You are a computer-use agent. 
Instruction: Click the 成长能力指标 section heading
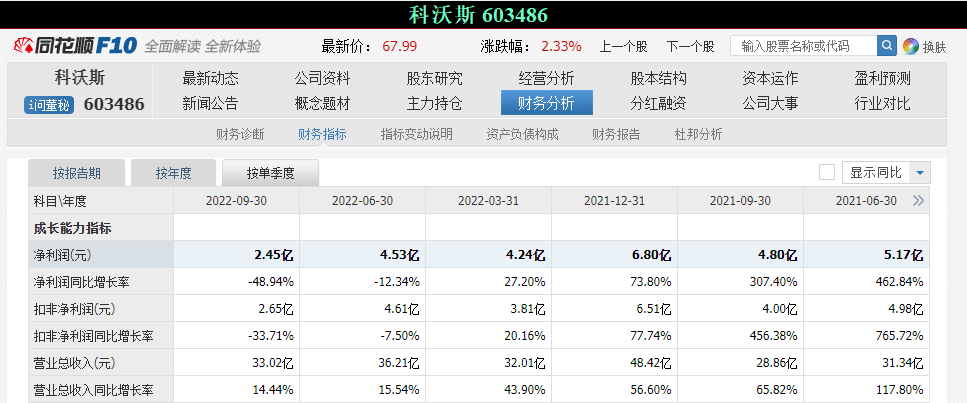pyautogui.click(x=73, y=228)
